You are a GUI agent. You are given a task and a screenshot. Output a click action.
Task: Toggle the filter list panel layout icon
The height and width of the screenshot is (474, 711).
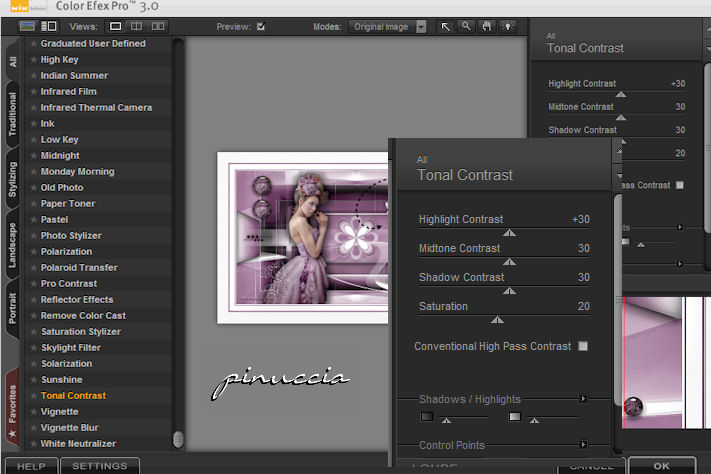click(49, 26)
